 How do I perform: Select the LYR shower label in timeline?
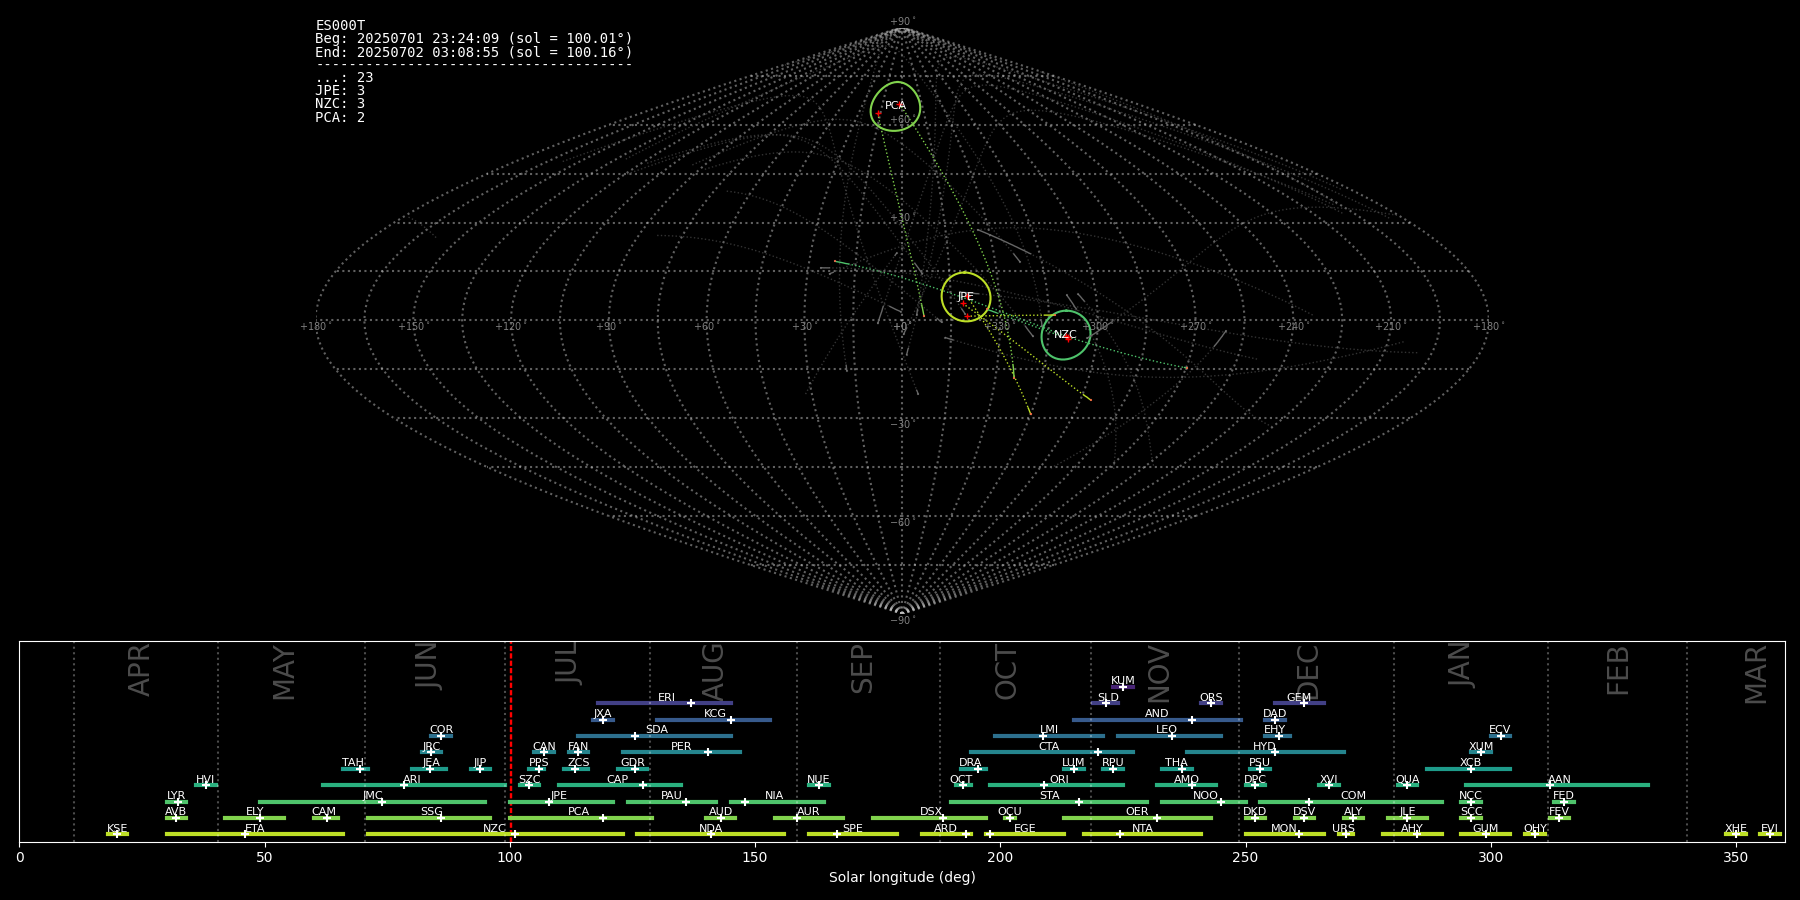(176, 796)
